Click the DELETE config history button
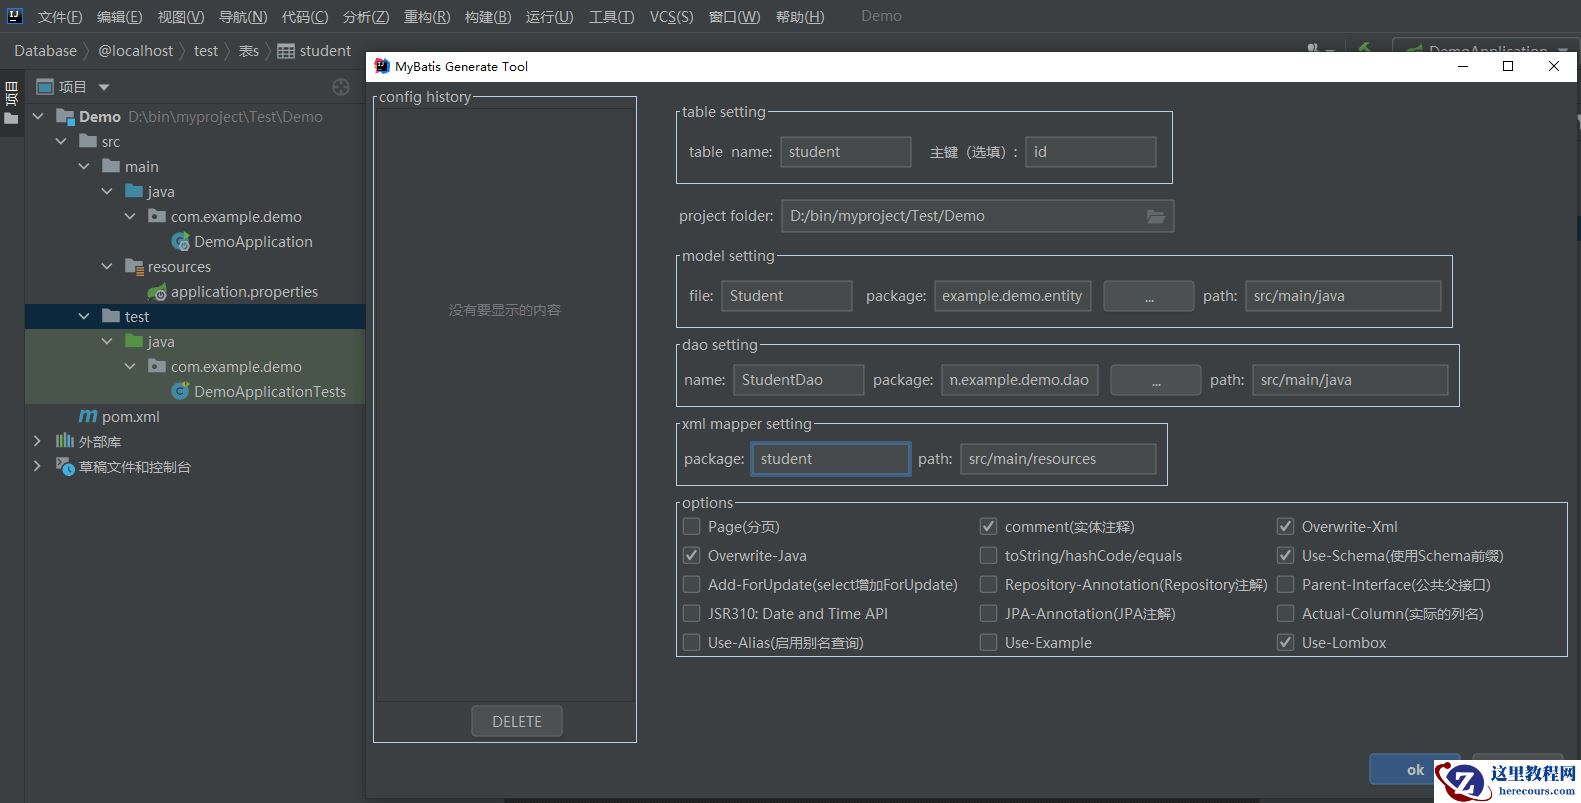The width and height of the screenshot is (1581, 803). click(x=517, y=721)
